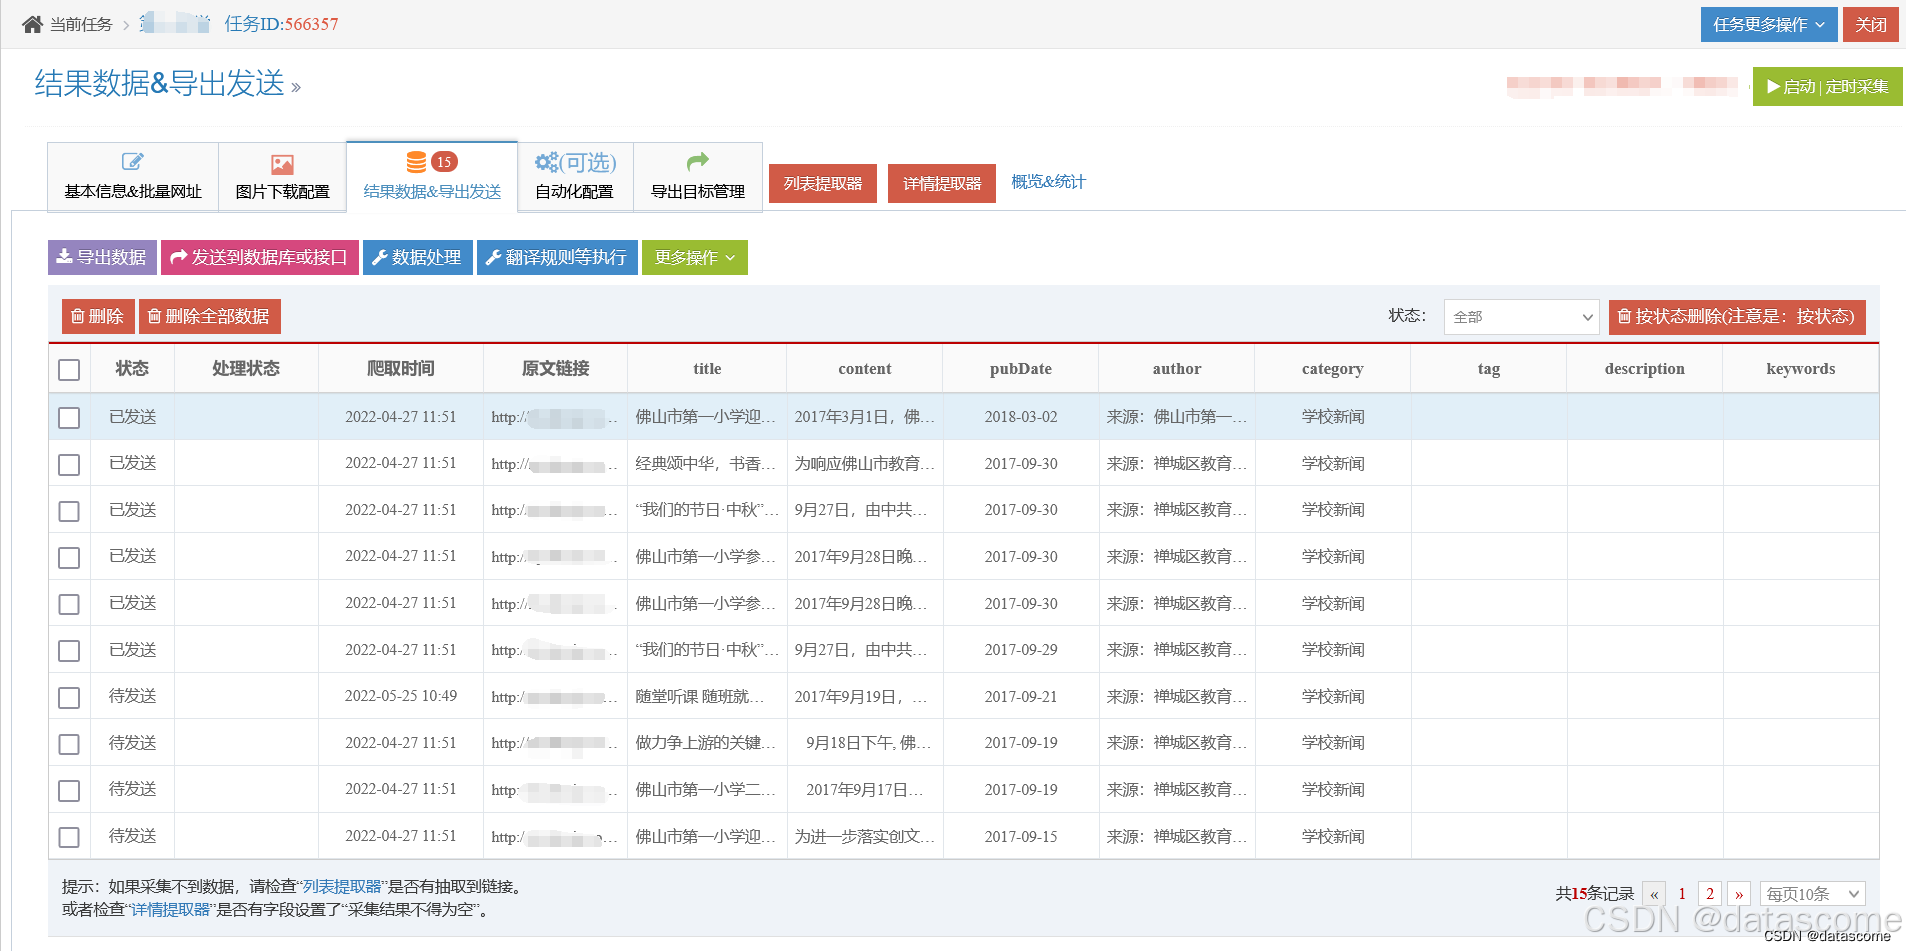Click the pubDate cell 2017-09-21
This screenshot has height=951, width=1906.
(1021, 697)
